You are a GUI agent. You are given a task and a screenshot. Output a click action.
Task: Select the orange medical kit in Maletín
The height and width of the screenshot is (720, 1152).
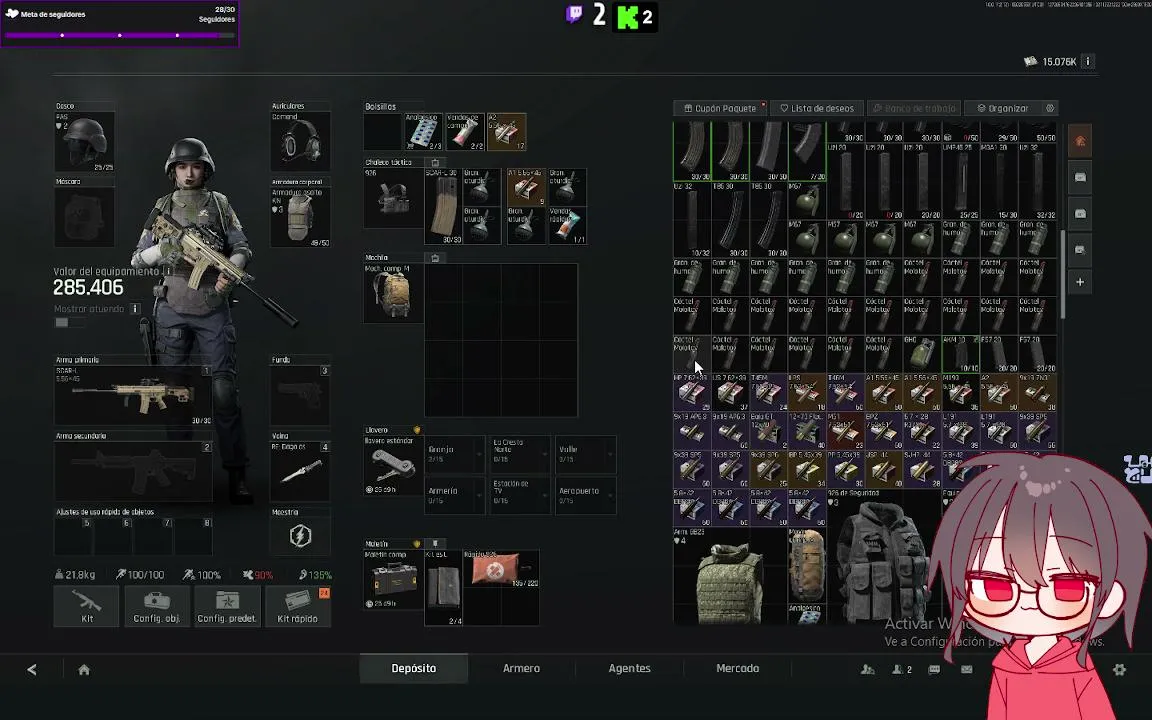[501, 569]
